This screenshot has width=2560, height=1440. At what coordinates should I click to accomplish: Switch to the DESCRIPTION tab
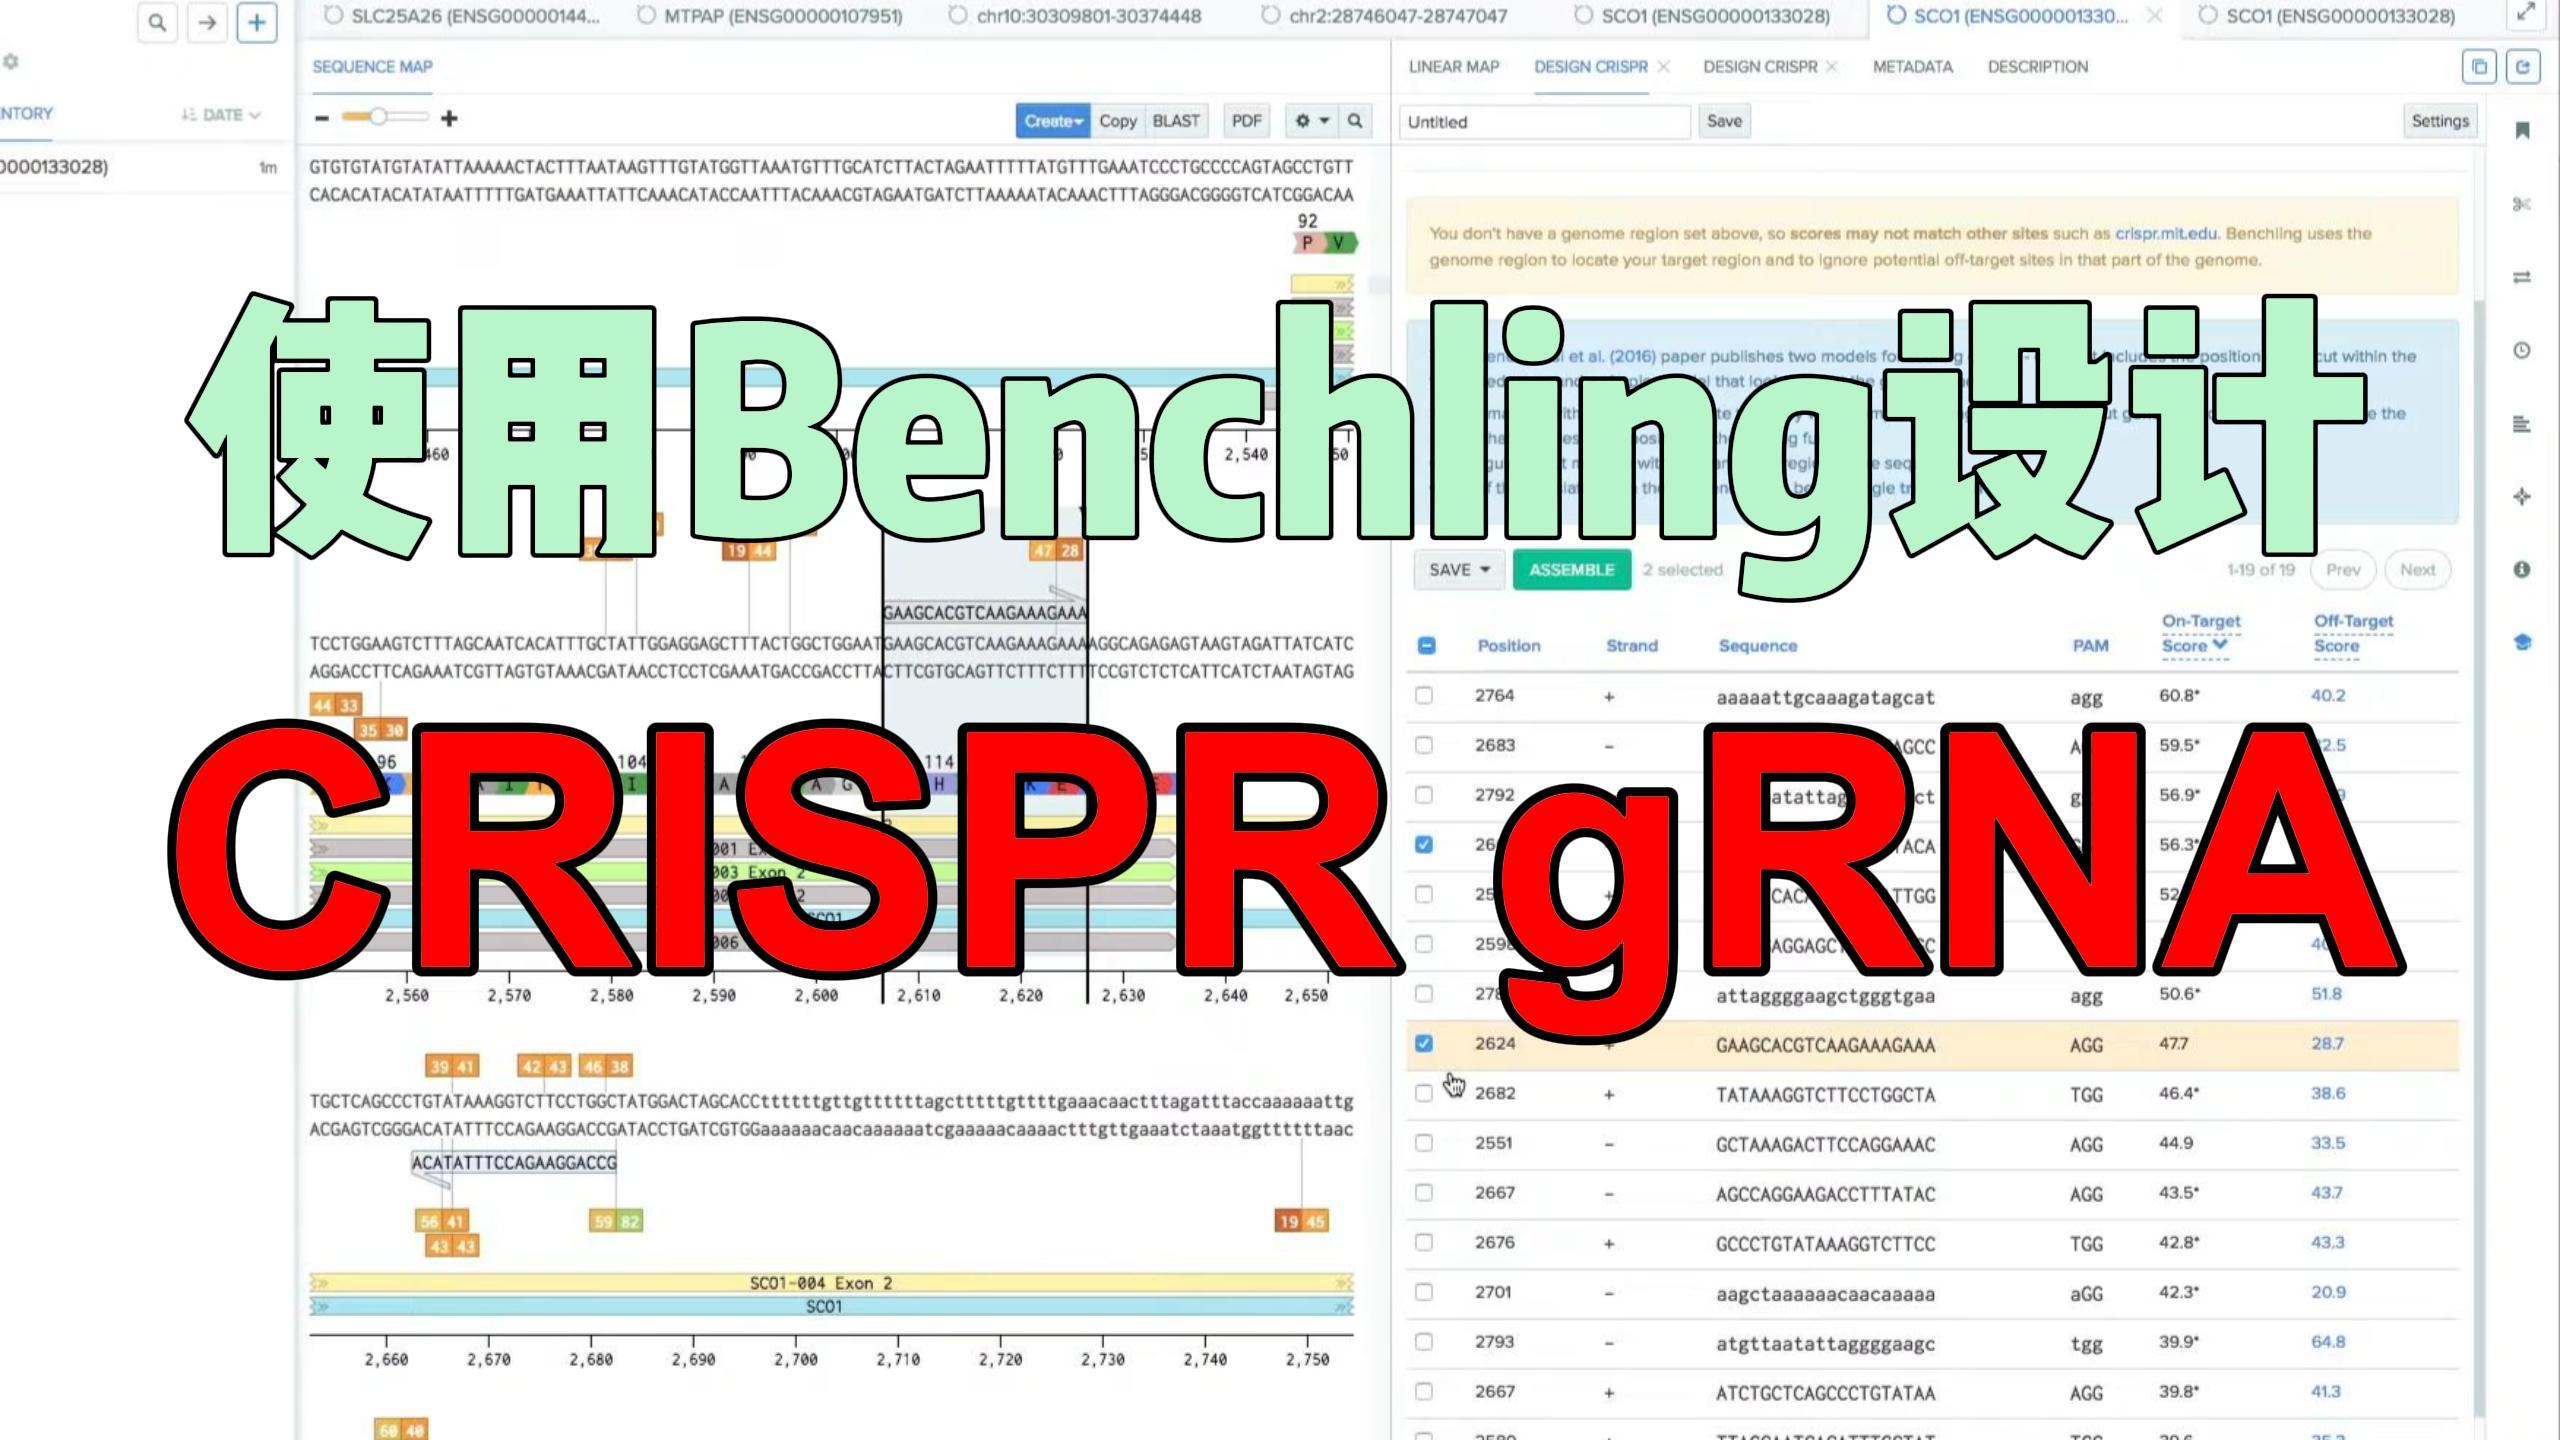click(x=2038, y=67)
